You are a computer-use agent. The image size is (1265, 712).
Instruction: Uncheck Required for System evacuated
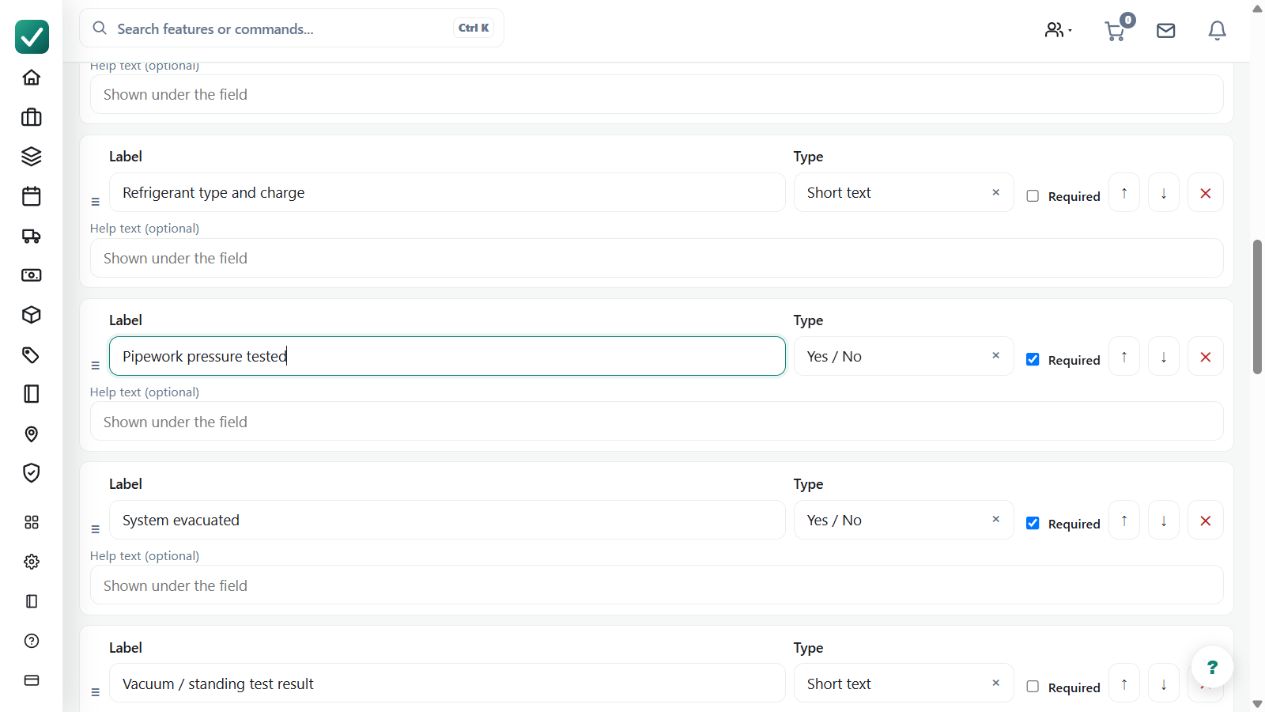pyautogui.click(x=1033, y=523)
